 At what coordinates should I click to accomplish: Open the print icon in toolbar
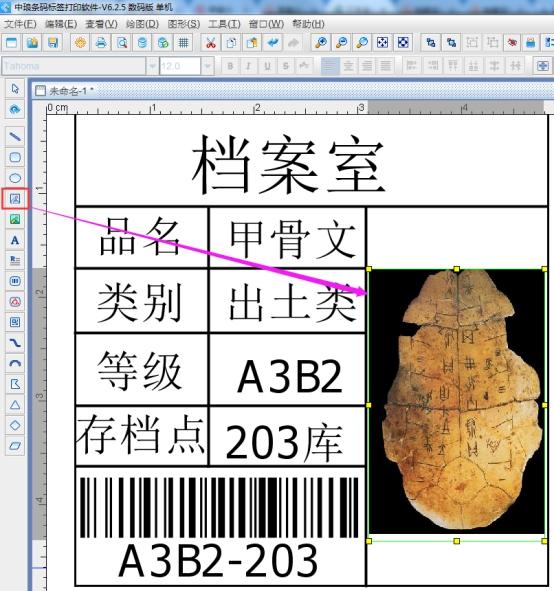click(101, 43)
